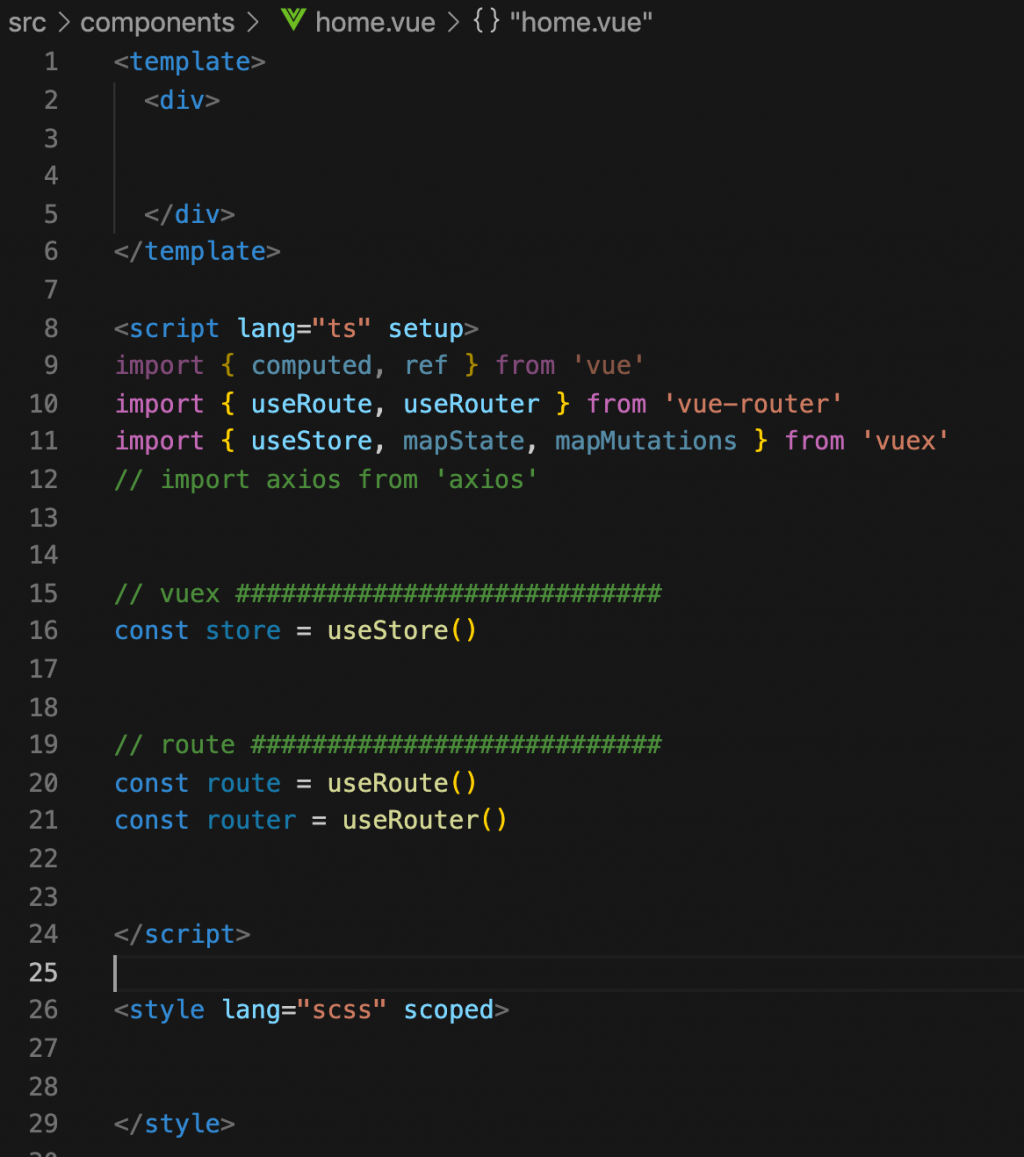Click the 'route' variable on line 20

pyautogui.click(x=243, y=783)
